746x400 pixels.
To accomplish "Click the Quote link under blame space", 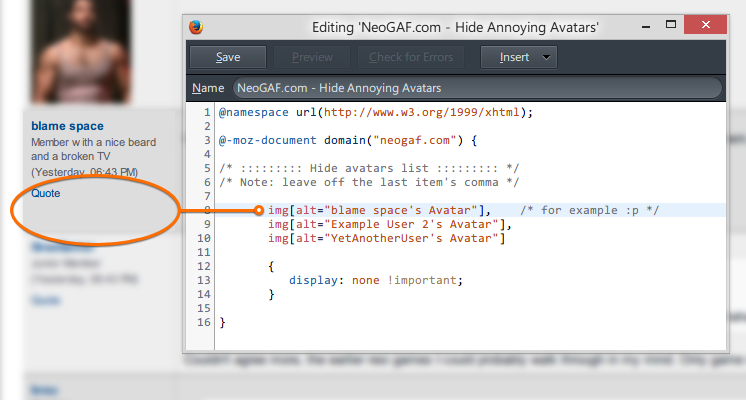I will [46, 193].
